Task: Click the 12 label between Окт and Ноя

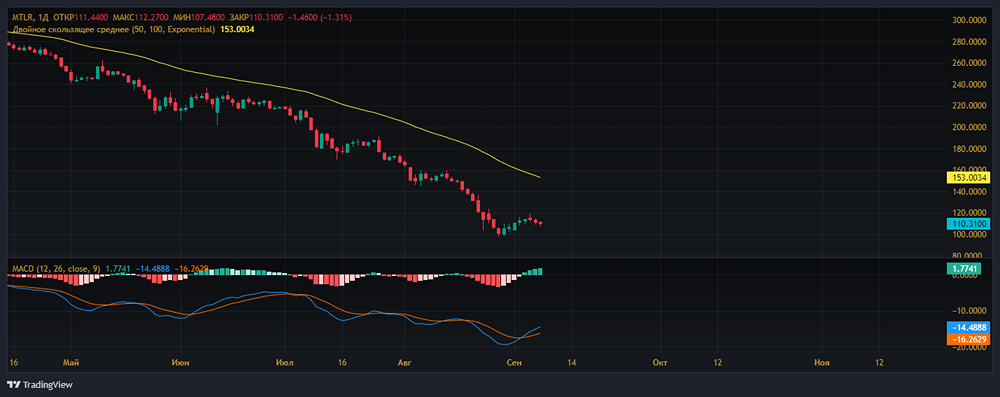Action: click(x=717, y=363)
